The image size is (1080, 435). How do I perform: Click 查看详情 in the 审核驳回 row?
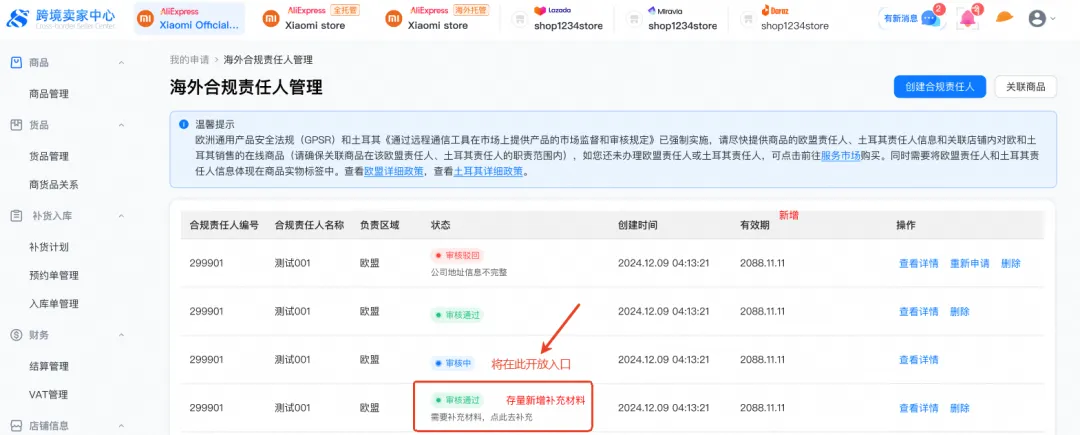(918, 263)
